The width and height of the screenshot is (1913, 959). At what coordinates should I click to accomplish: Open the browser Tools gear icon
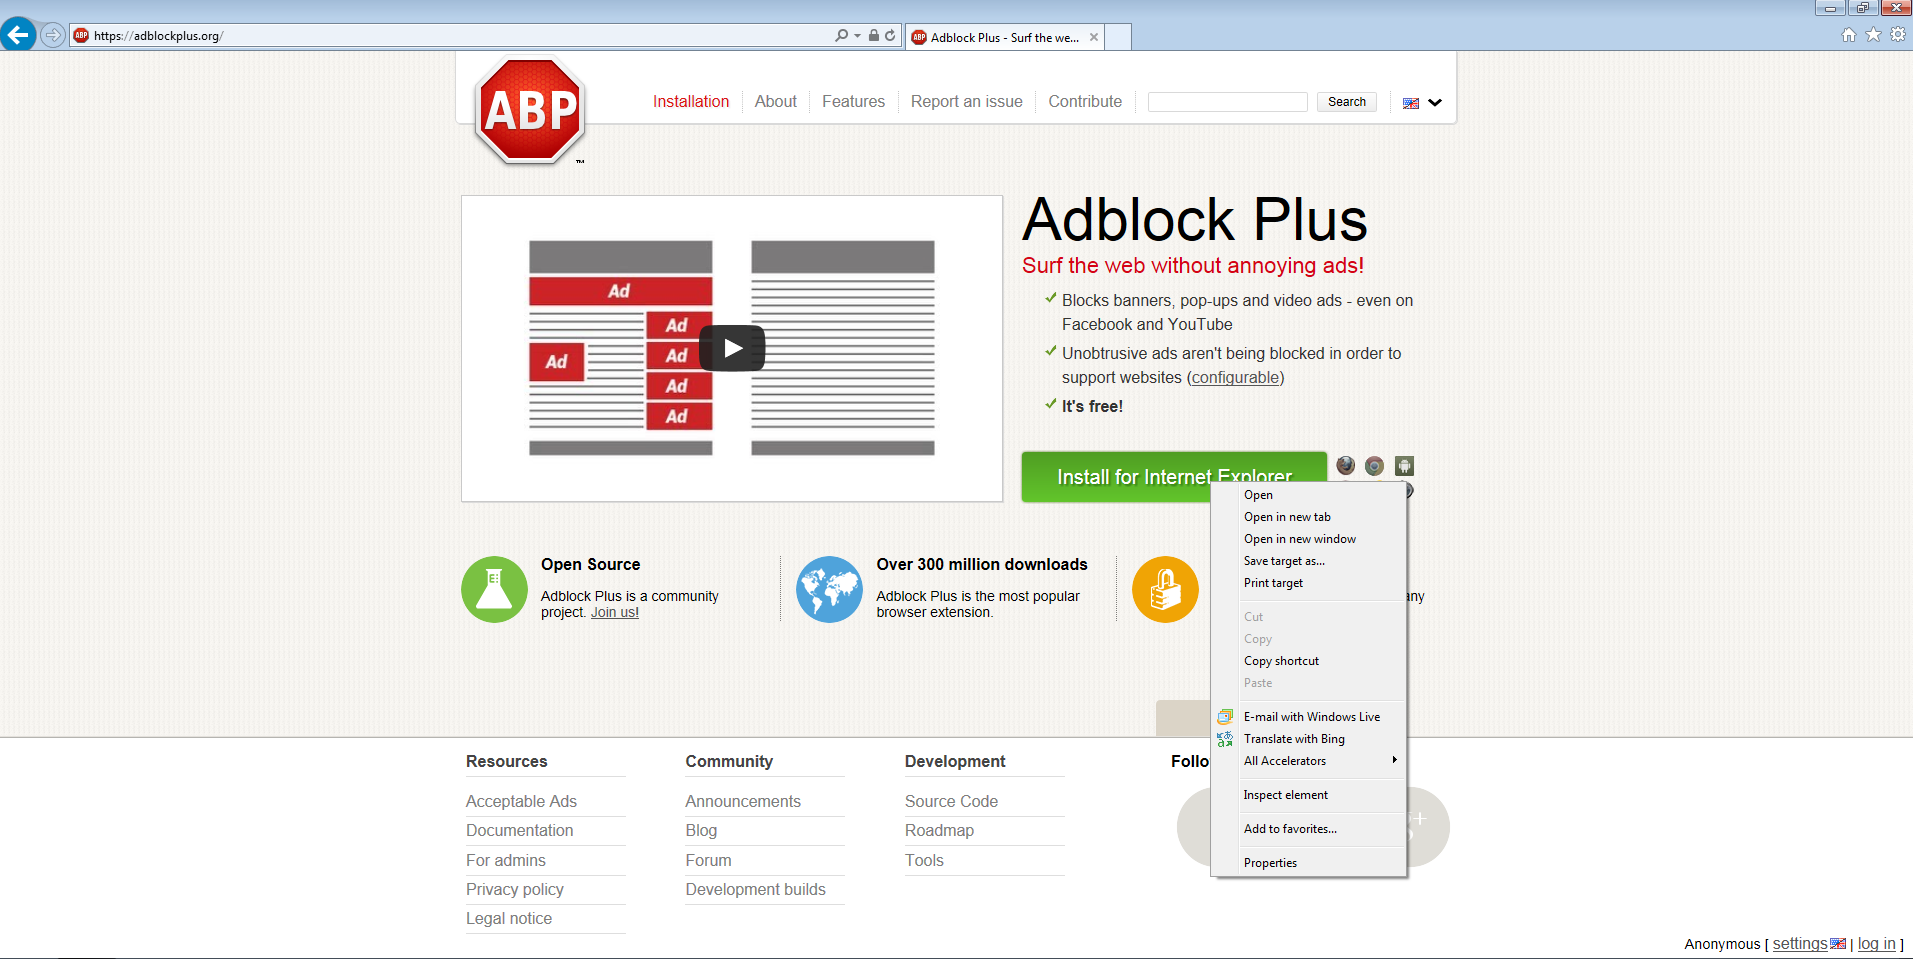click(x=1897, y=35)
